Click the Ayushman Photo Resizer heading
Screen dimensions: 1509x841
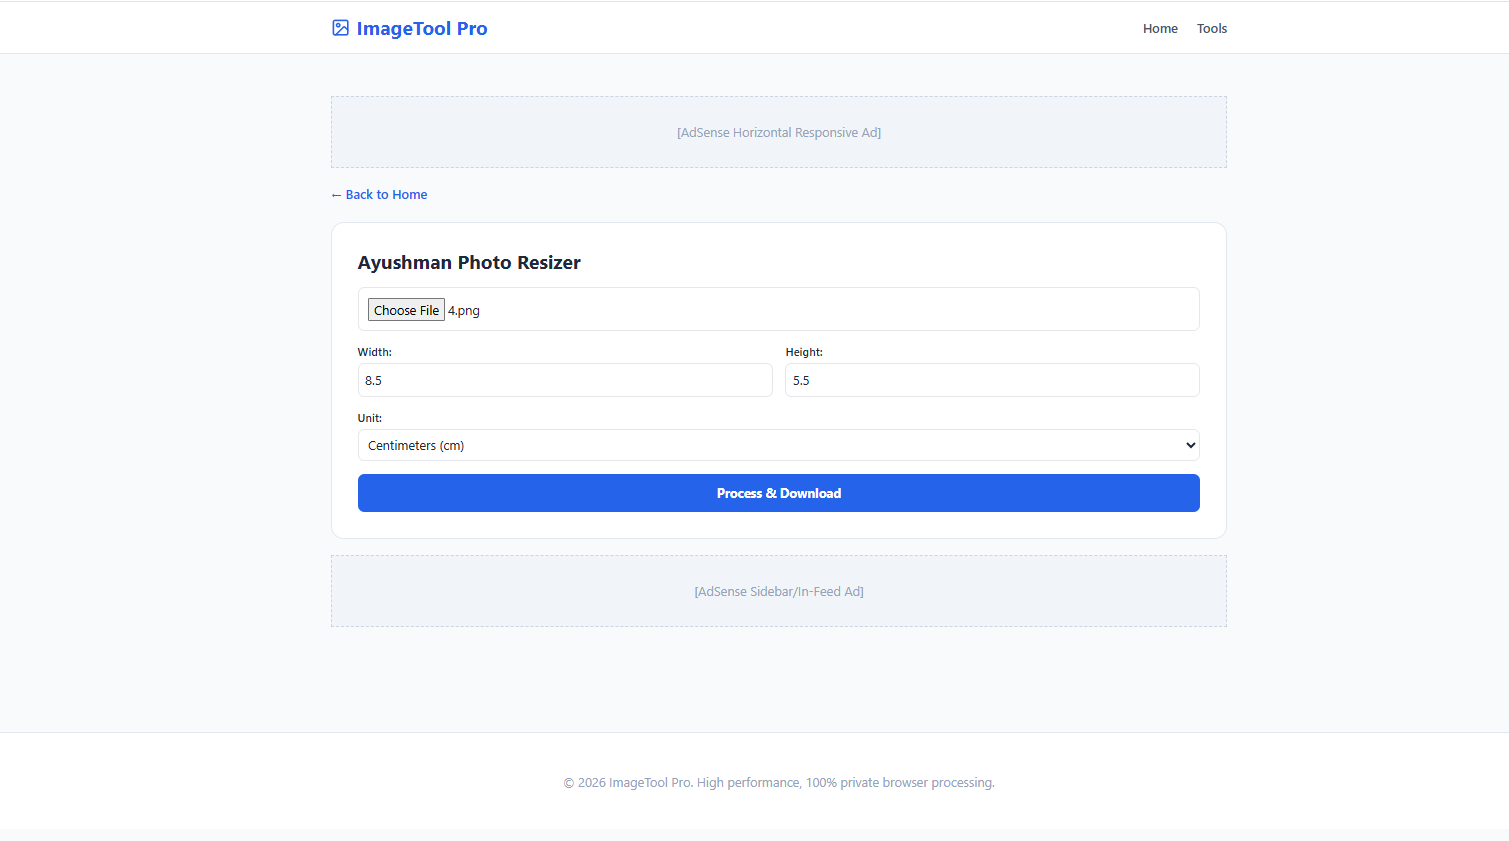(x=469, y=263)
